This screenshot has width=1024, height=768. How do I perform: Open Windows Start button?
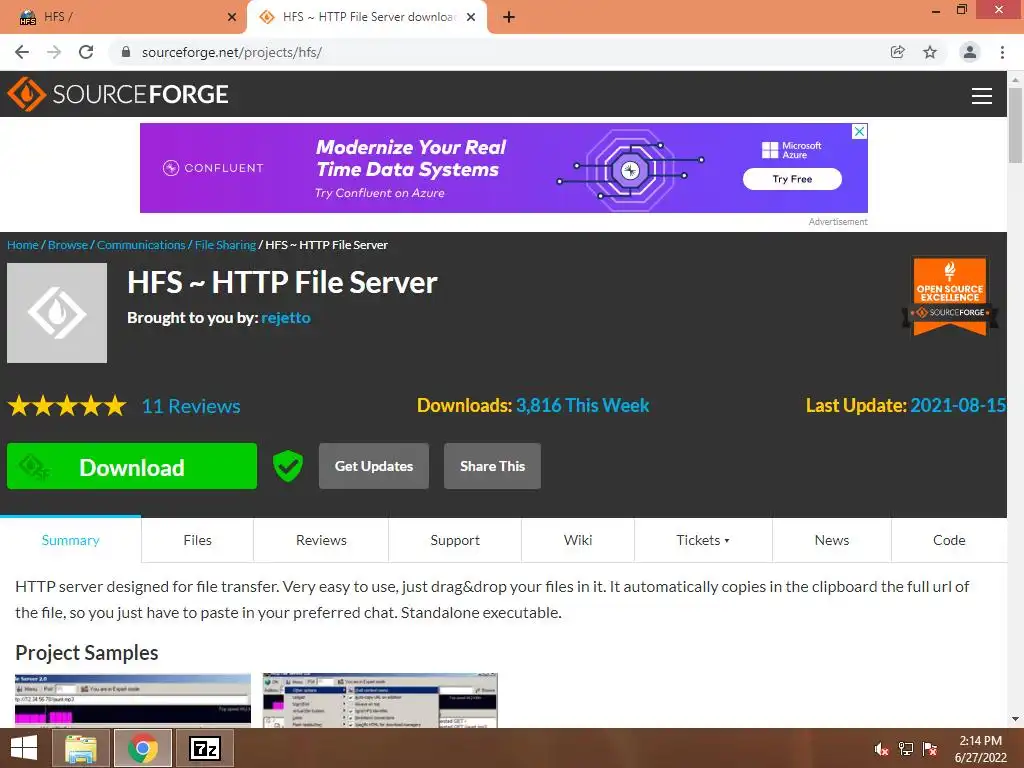[24, 748]
